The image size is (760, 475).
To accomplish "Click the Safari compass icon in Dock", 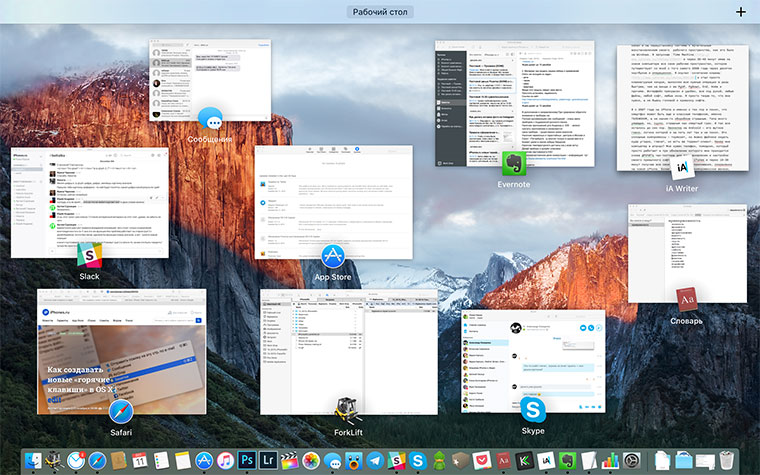I will click(97, 460).
